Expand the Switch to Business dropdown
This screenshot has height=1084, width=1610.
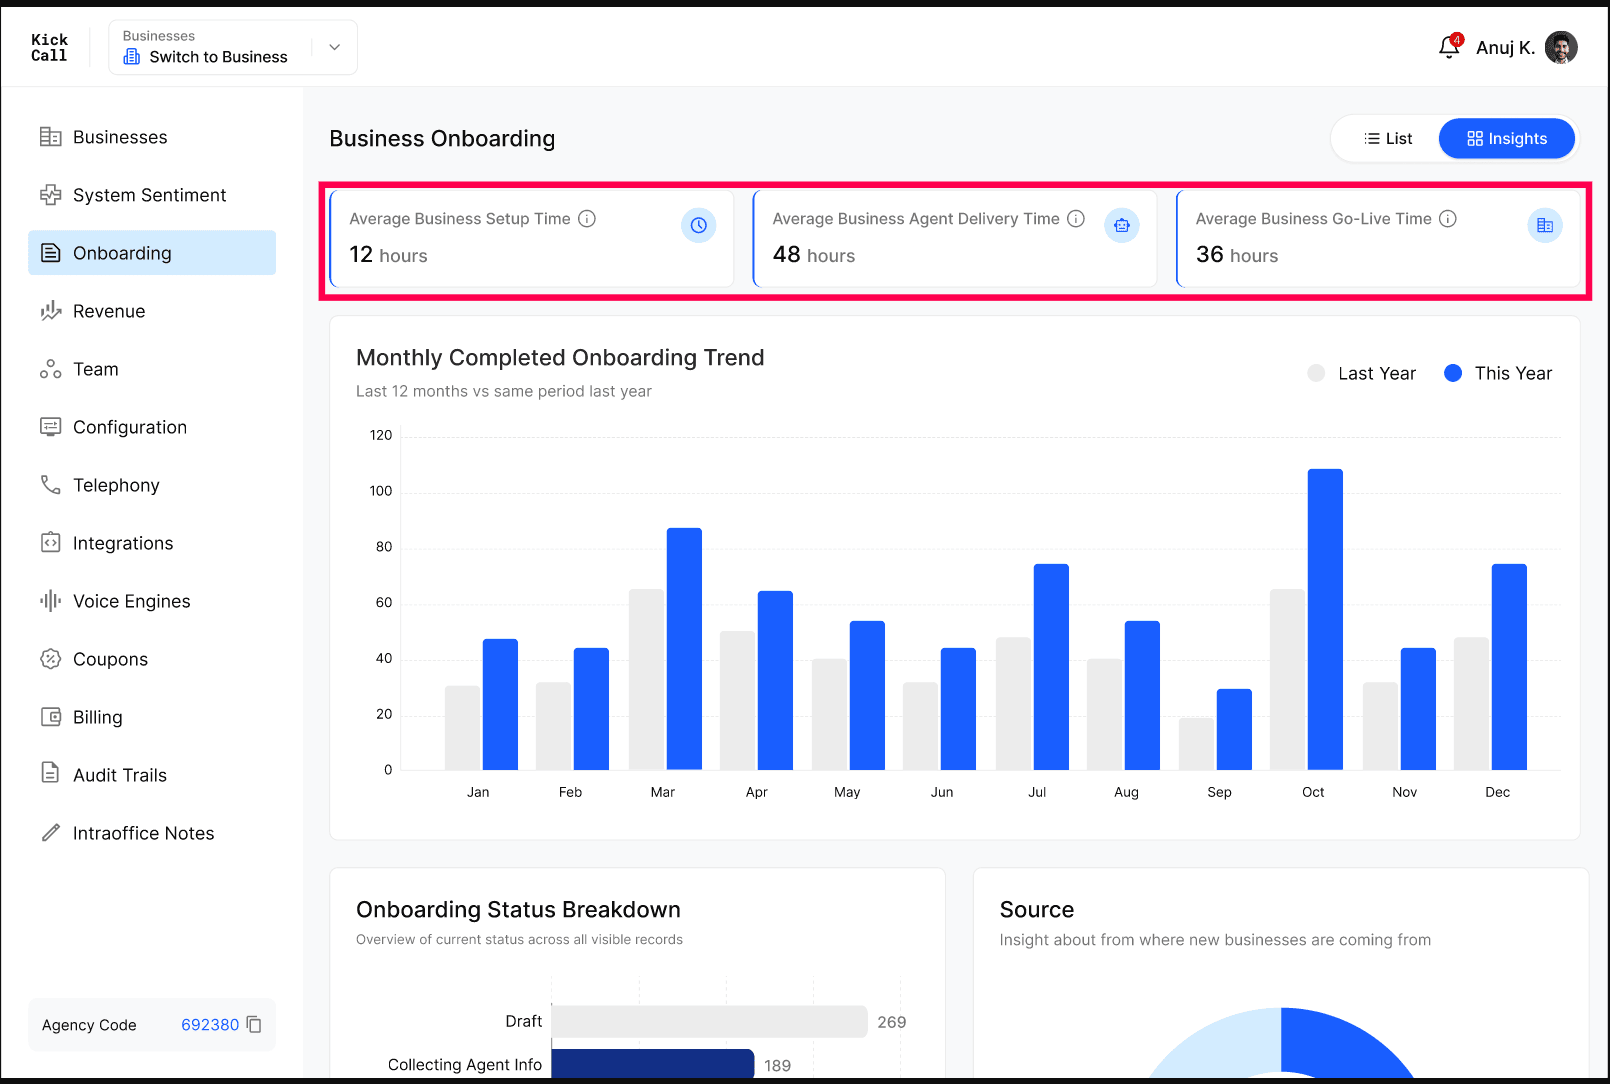[335, 47]
